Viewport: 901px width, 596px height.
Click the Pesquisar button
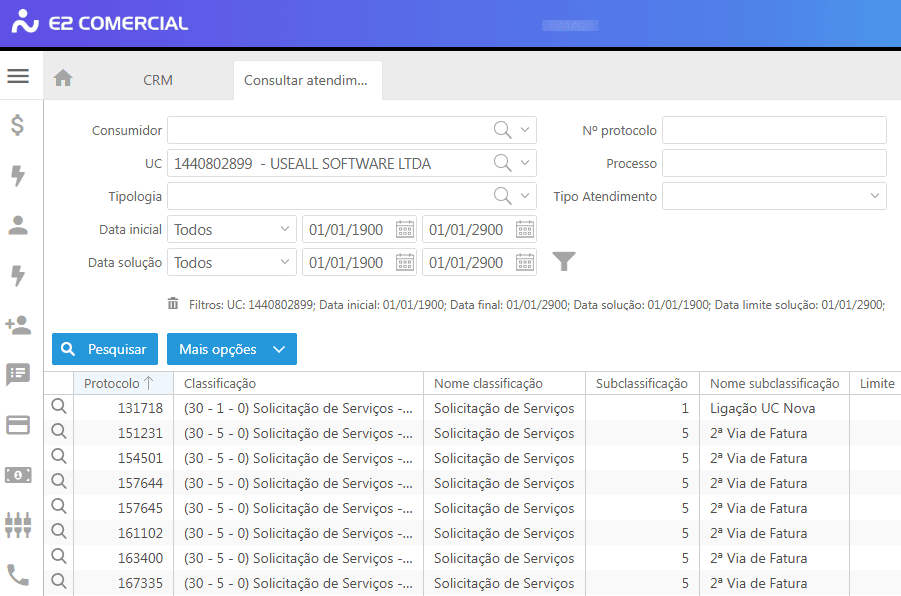click(x=105, y=349)
